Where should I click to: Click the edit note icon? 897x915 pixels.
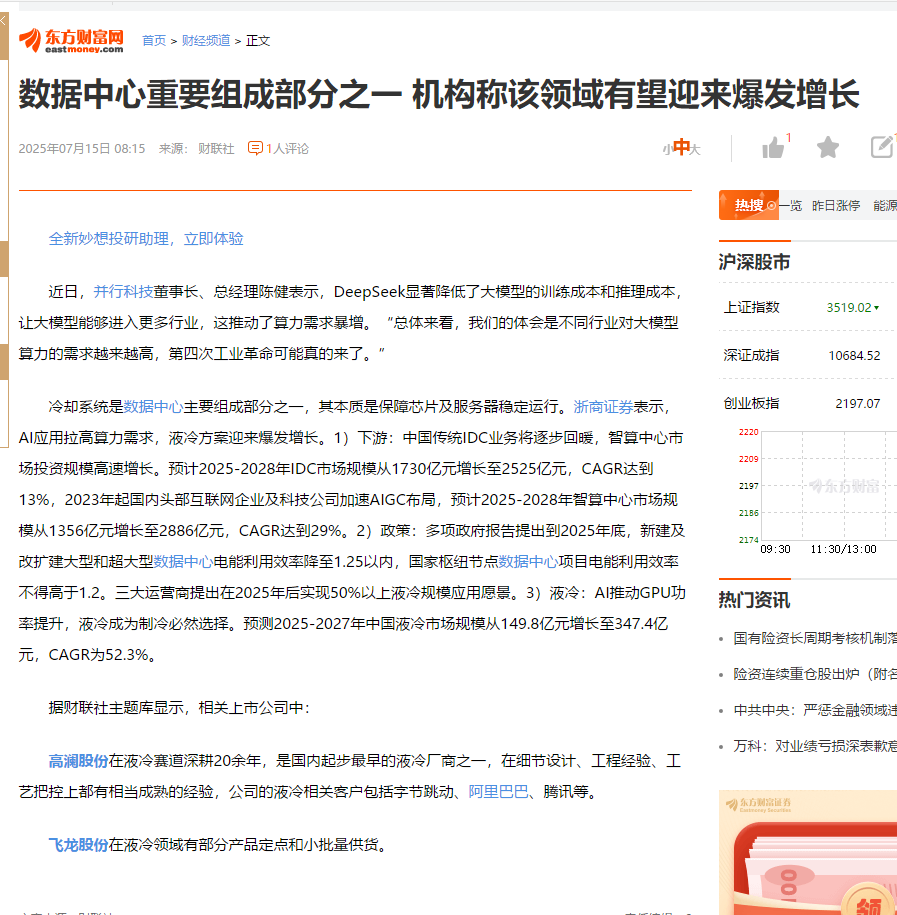(882, 146)
